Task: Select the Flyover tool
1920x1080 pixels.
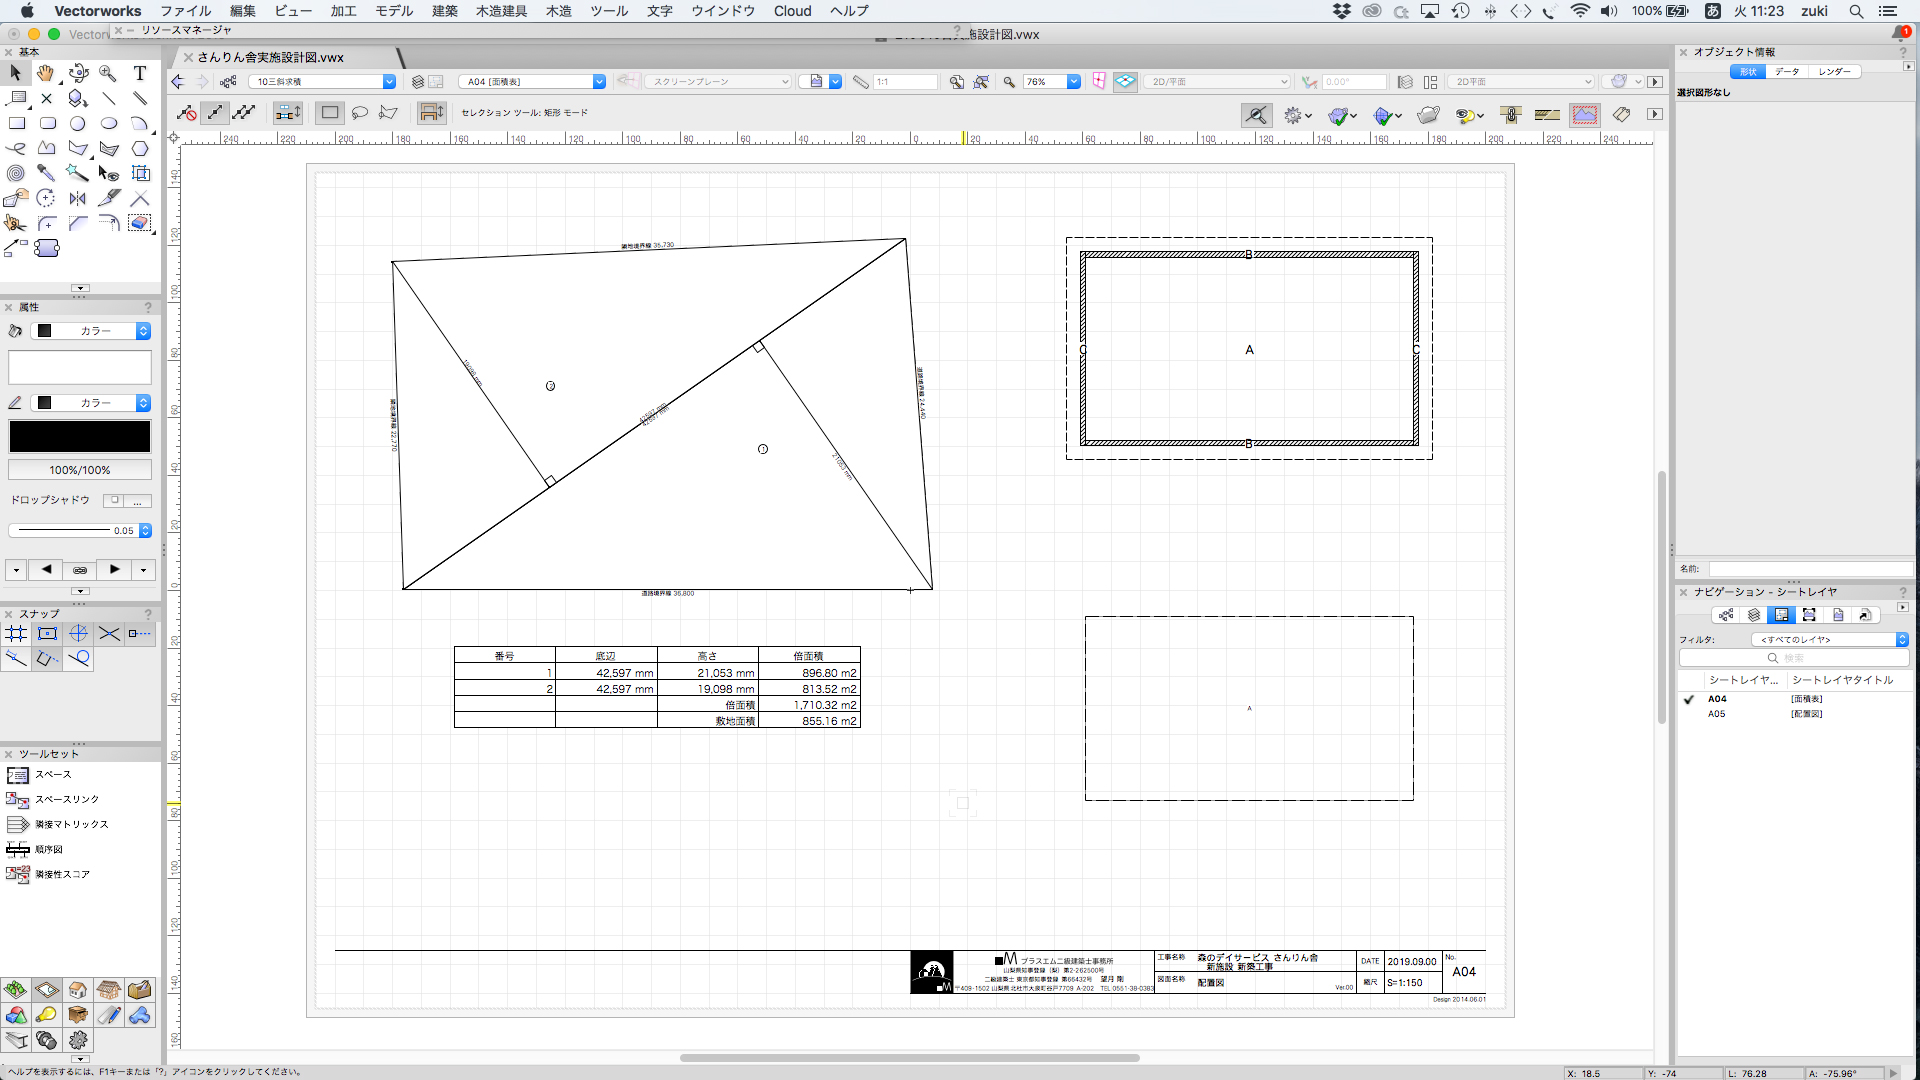Action: [78, 73]
